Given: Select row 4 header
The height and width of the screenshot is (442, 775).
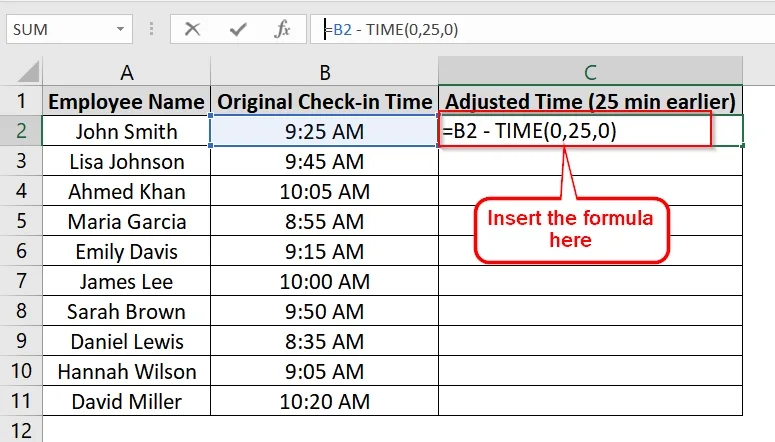Looking at the screenshot, I should 21,191.
